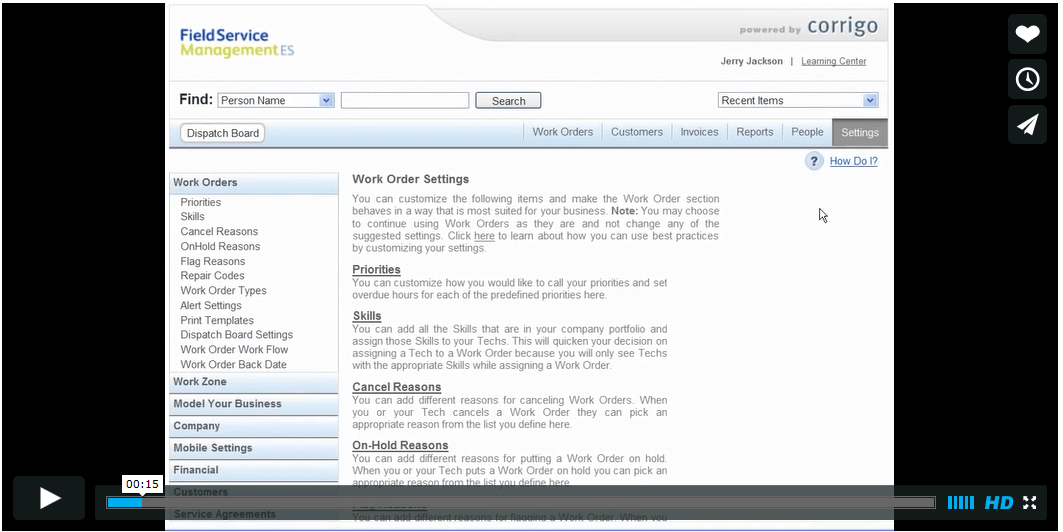The height and width of the screenshot is (532, 1063).
Task: Open the Person Name find dropdown
Action: click(276, 100)
